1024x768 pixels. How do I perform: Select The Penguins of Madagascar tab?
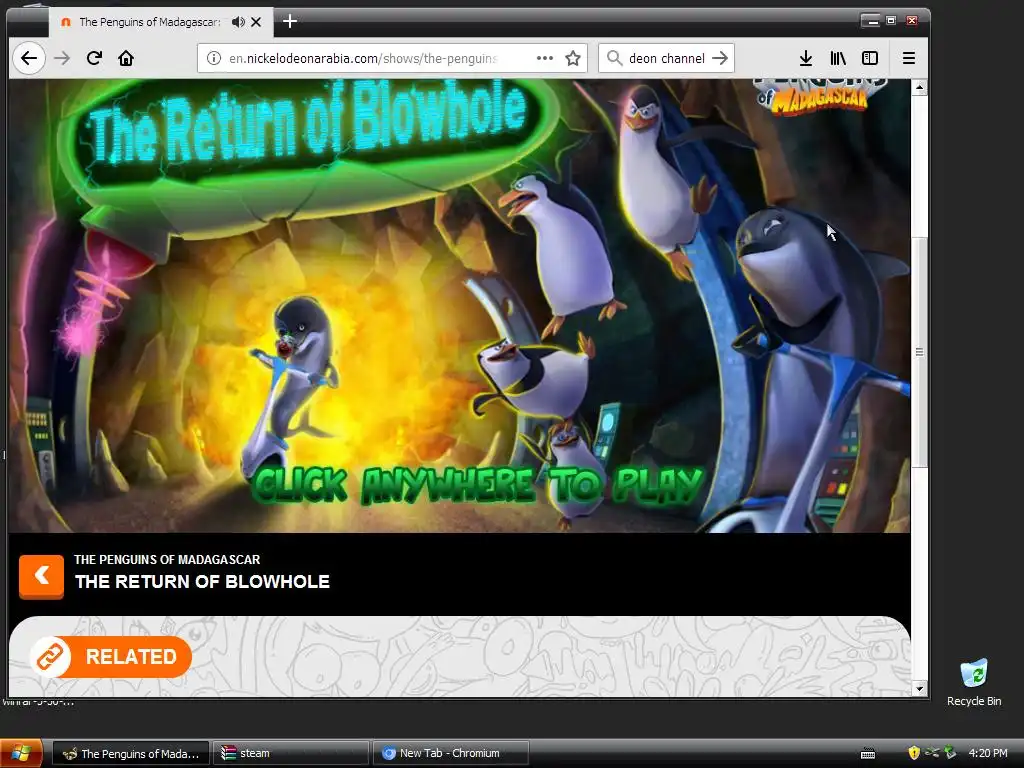tap(159, 22)
